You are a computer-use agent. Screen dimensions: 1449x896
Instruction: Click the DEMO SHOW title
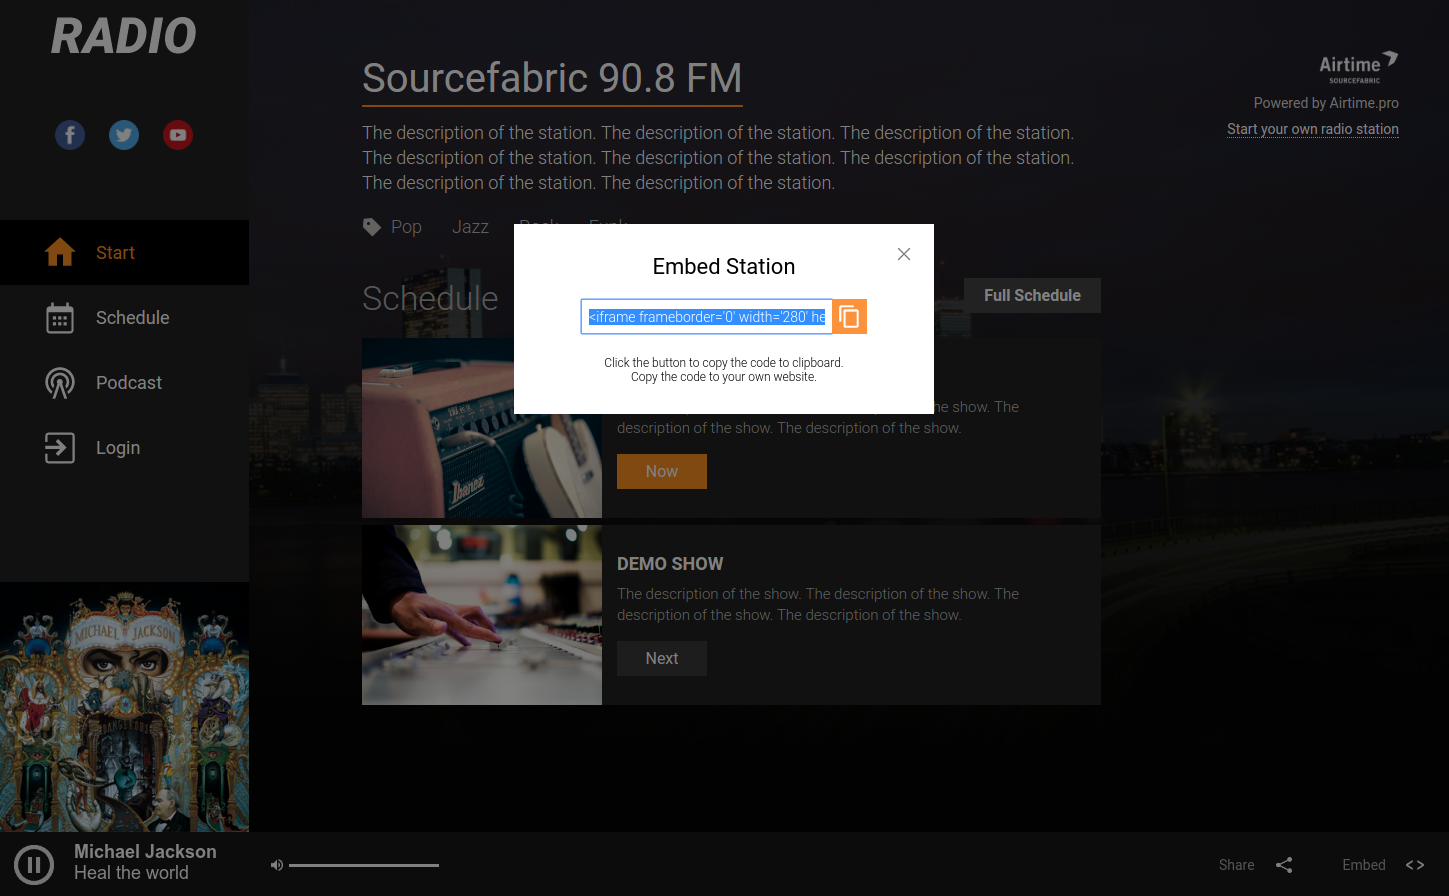tap(670, 564)
